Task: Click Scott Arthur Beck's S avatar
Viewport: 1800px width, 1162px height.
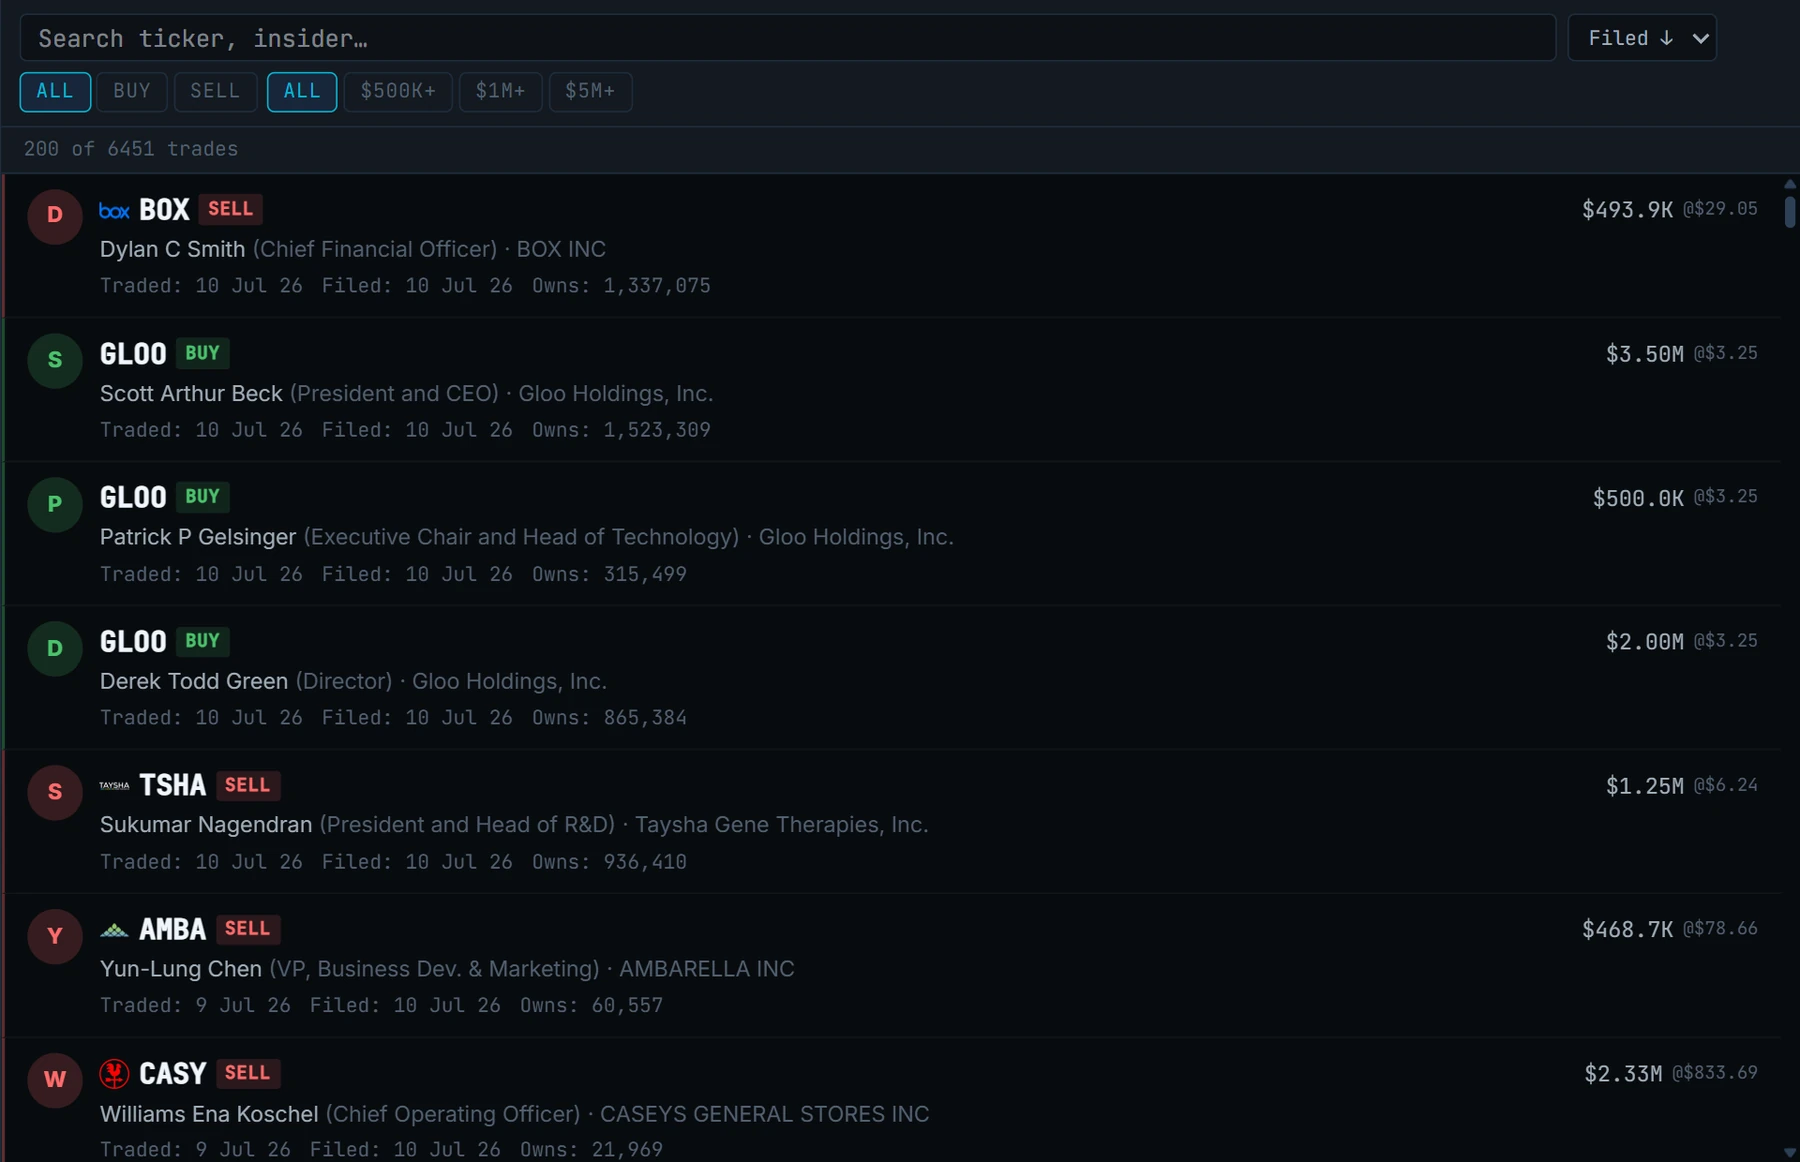Action: pos(55,360)
